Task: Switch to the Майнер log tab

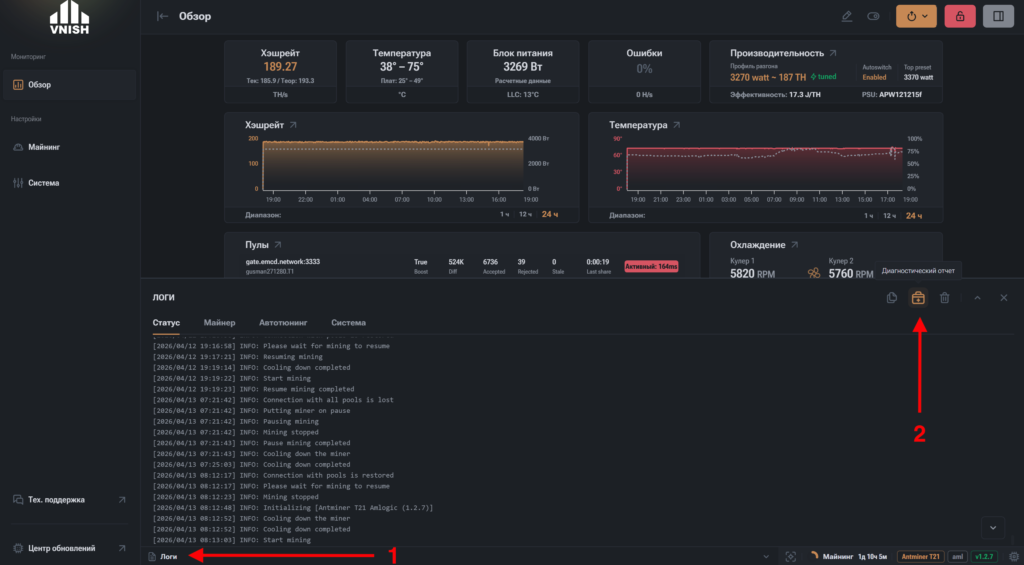Action: pos(219,323)
